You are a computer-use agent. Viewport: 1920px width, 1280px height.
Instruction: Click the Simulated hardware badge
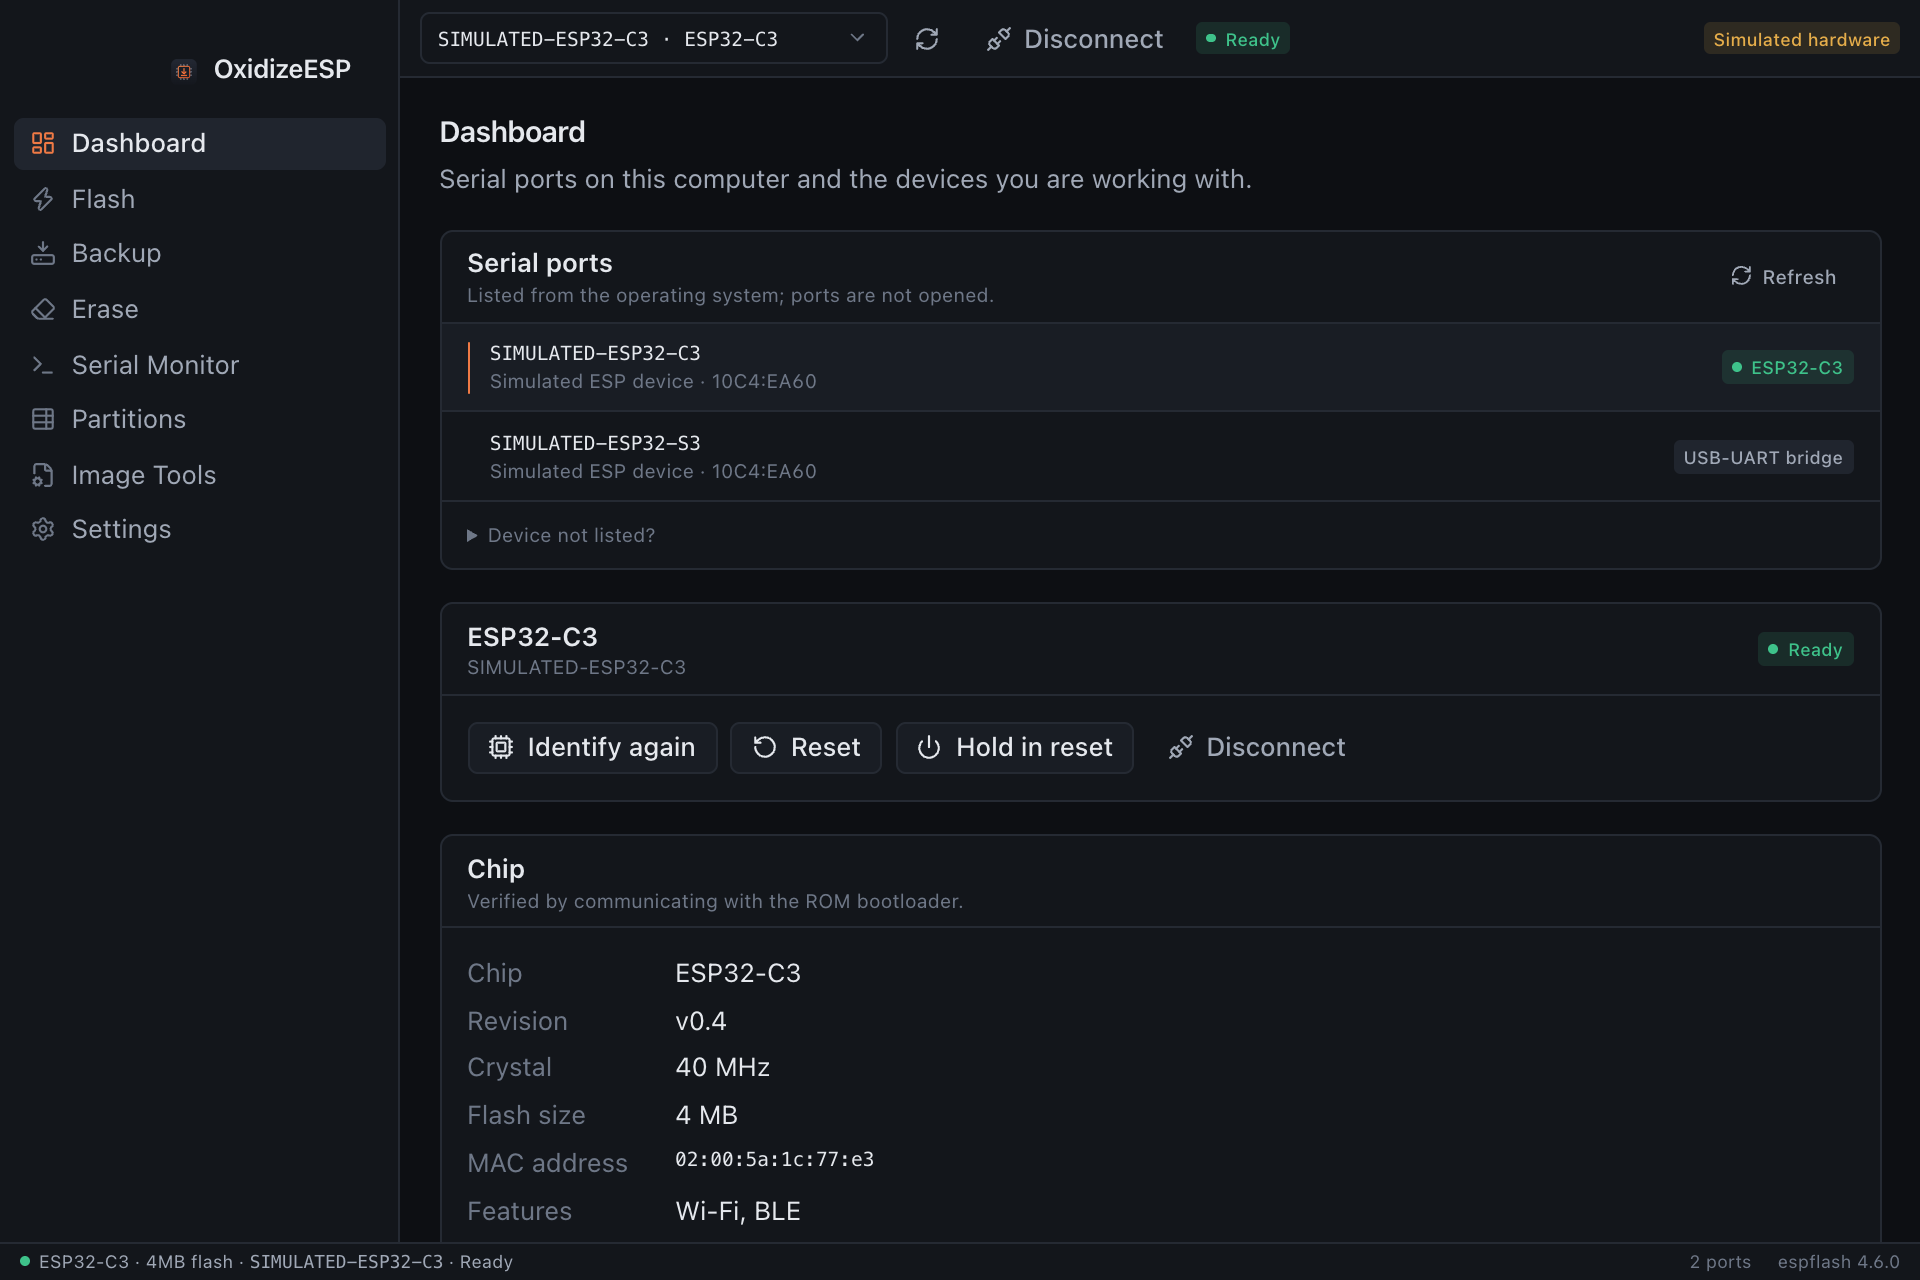(1801, 39)
